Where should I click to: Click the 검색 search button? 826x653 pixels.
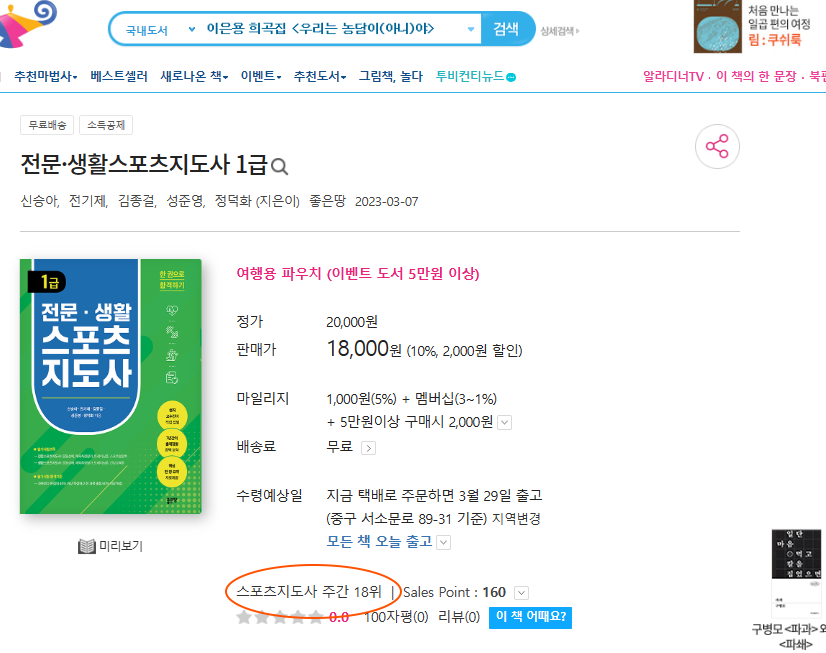coord(506,29)
